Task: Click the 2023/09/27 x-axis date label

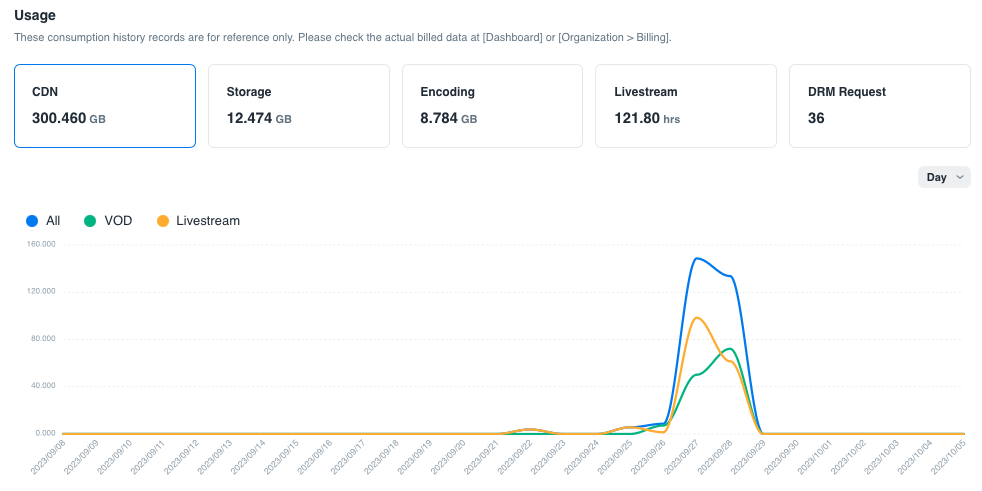Action: point(685,459)
